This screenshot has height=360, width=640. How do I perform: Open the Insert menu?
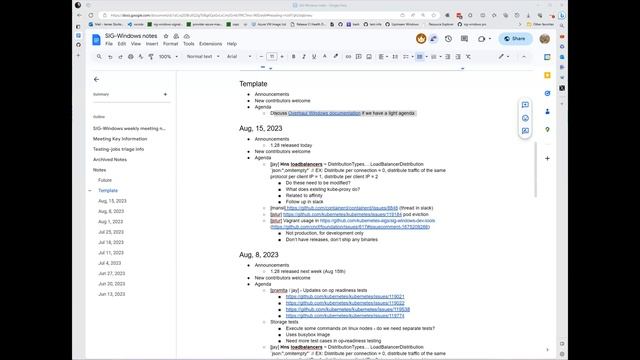[x=152, y=44]
